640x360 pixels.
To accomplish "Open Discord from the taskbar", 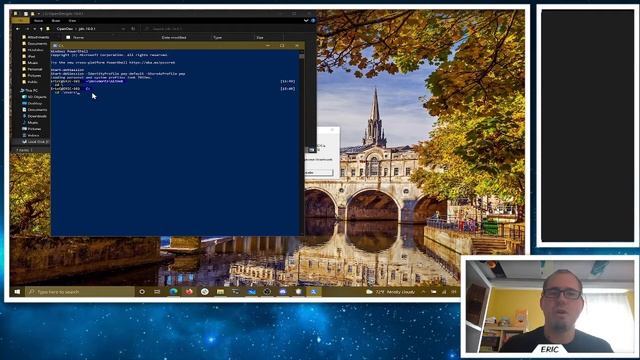I will (x=283, y=292).
